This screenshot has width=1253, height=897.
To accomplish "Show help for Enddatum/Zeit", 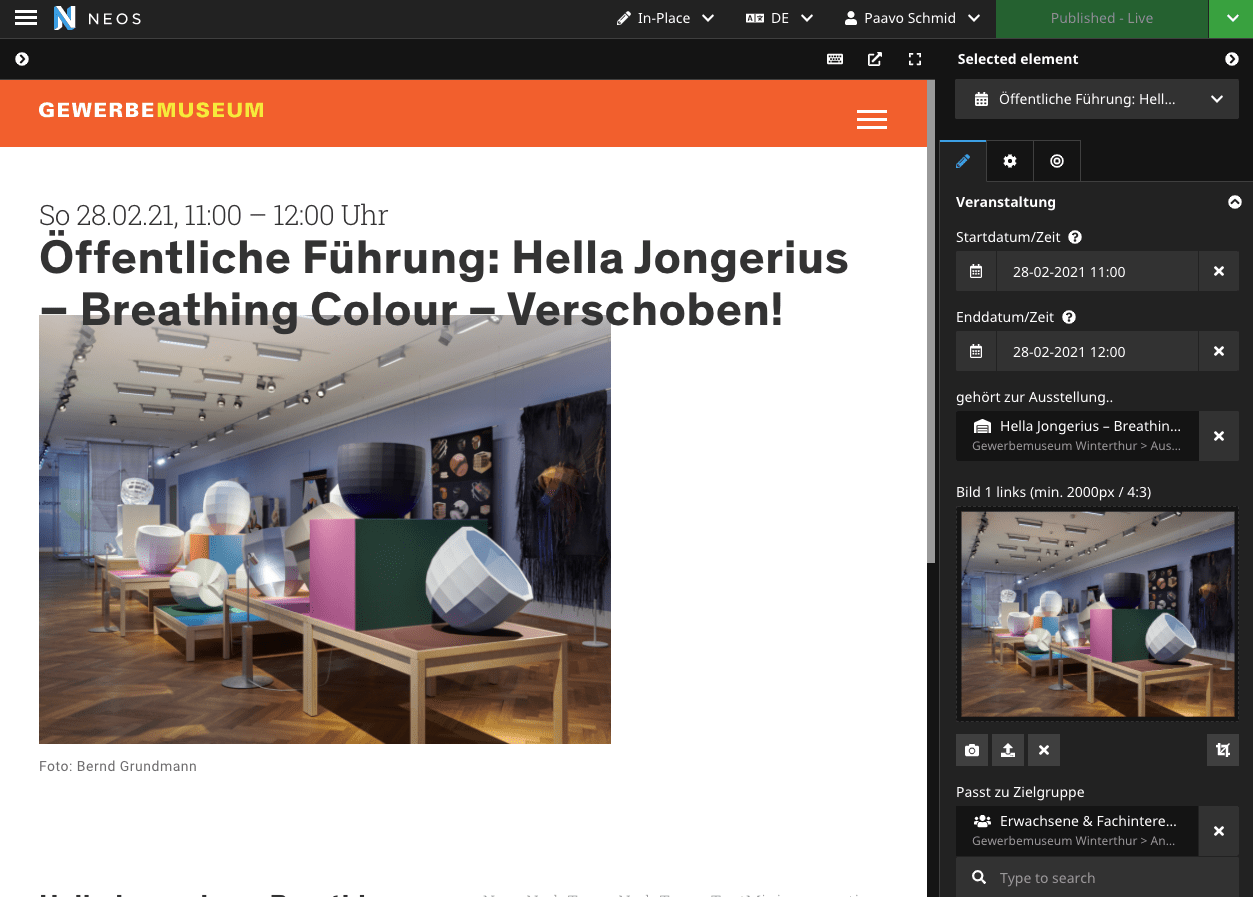I will tap(1069, 318).
